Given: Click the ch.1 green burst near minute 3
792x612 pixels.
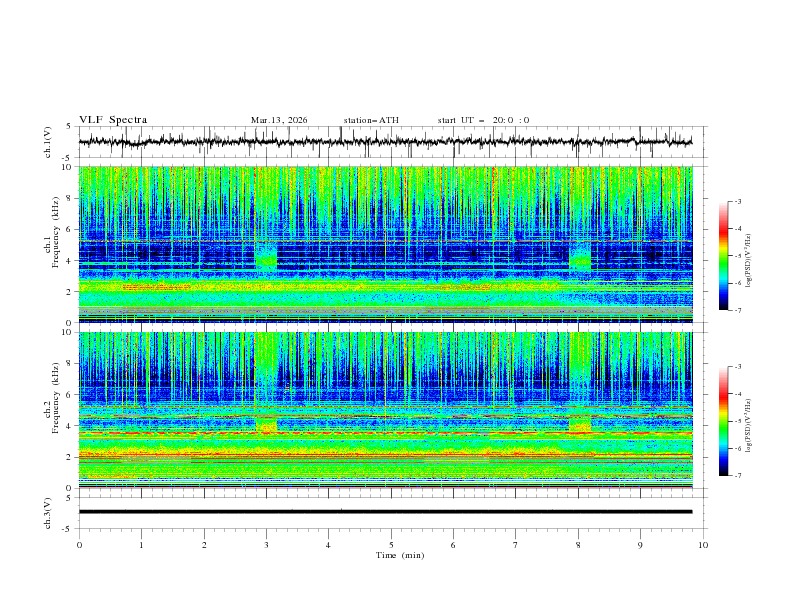Looking at the screenshot, I should pos(266,256).
